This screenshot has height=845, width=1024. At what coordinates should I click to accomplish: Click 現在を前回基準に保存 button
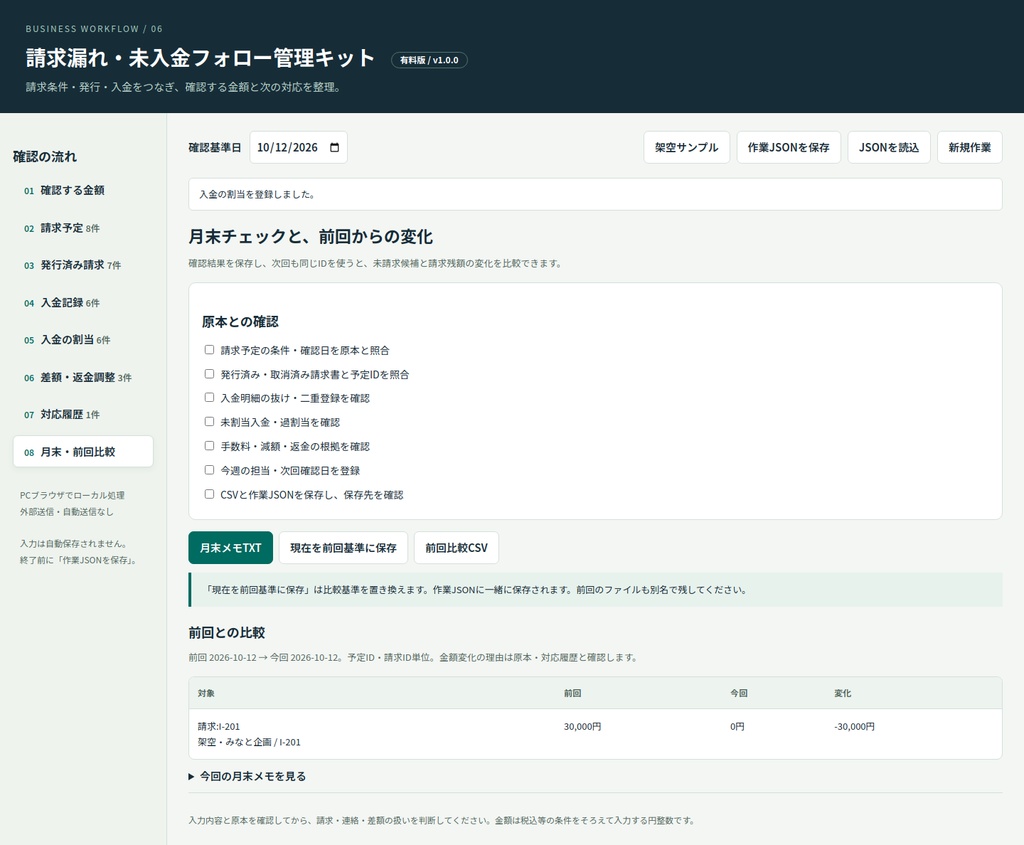pyautogui.click(x=344, y=548)
